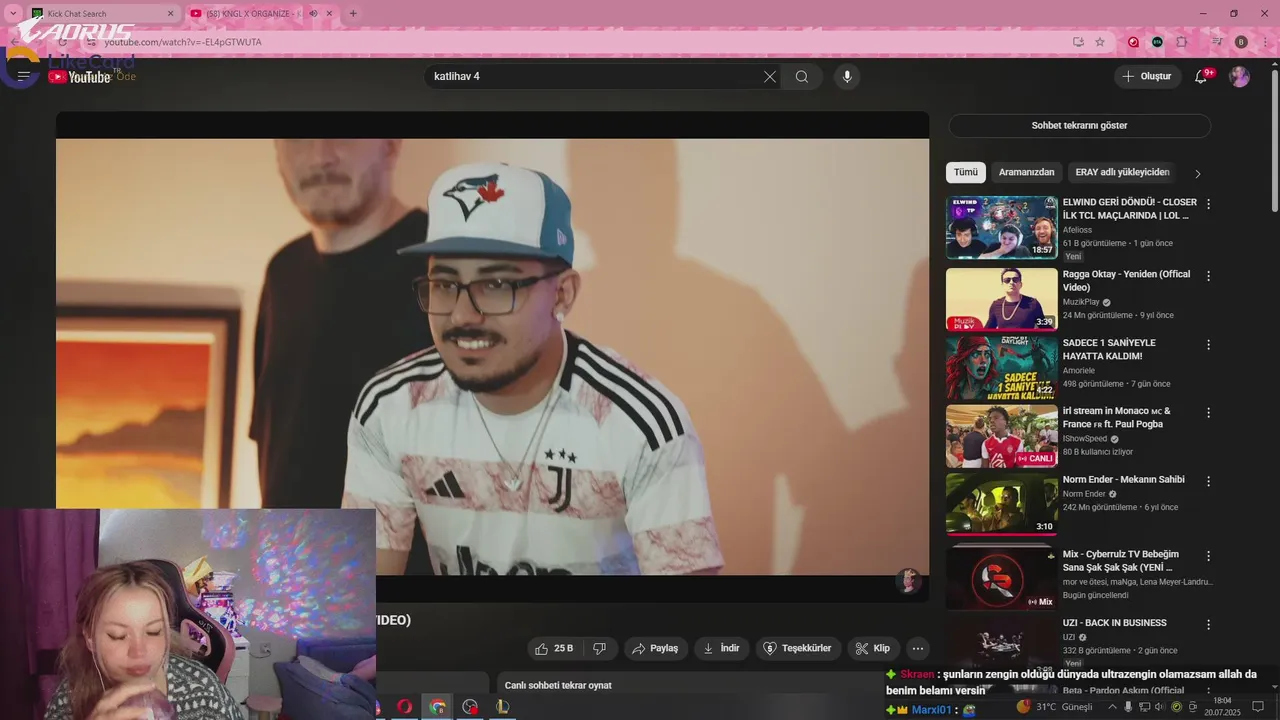Screen dimensions: 1280x720
Task: Open the YouTube hamburger guide menu
Action: pyautogui.click(x=24, y=76)
